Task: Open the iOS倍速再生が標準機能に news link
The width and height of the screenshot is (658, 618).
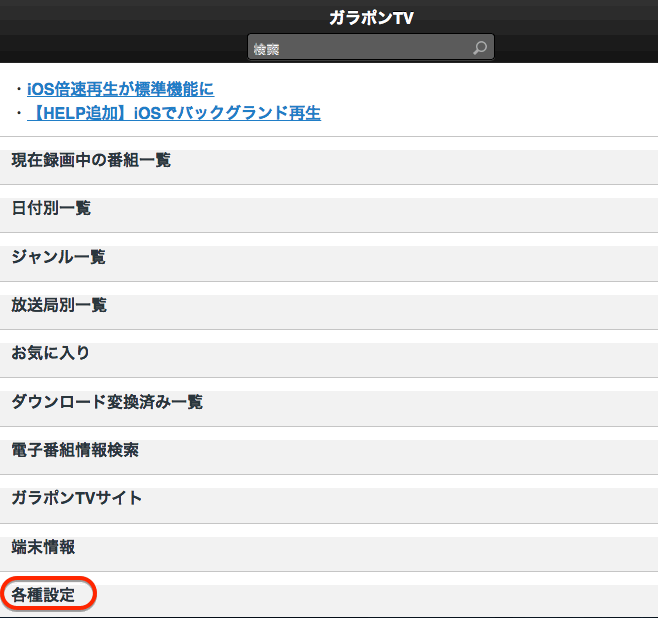Action: coord(120,89)
